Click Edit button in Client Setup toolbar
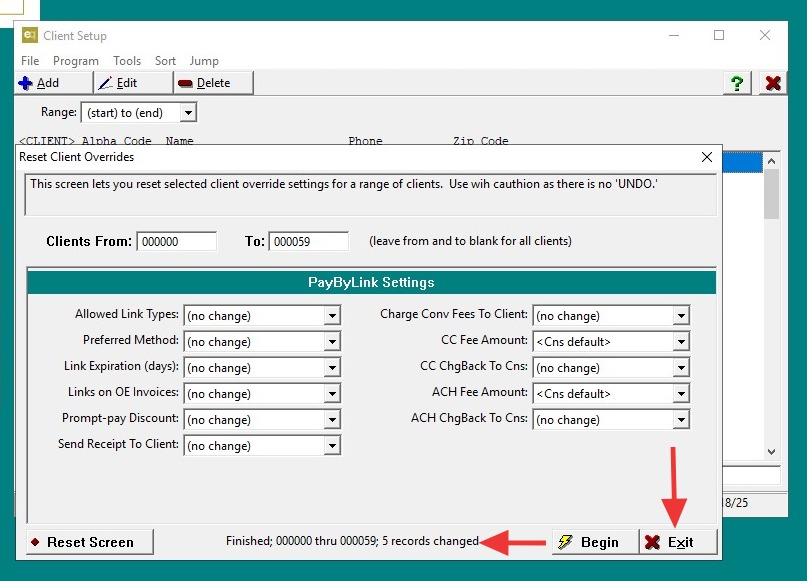This screenshot has width=807, height=581. [133, 83]
